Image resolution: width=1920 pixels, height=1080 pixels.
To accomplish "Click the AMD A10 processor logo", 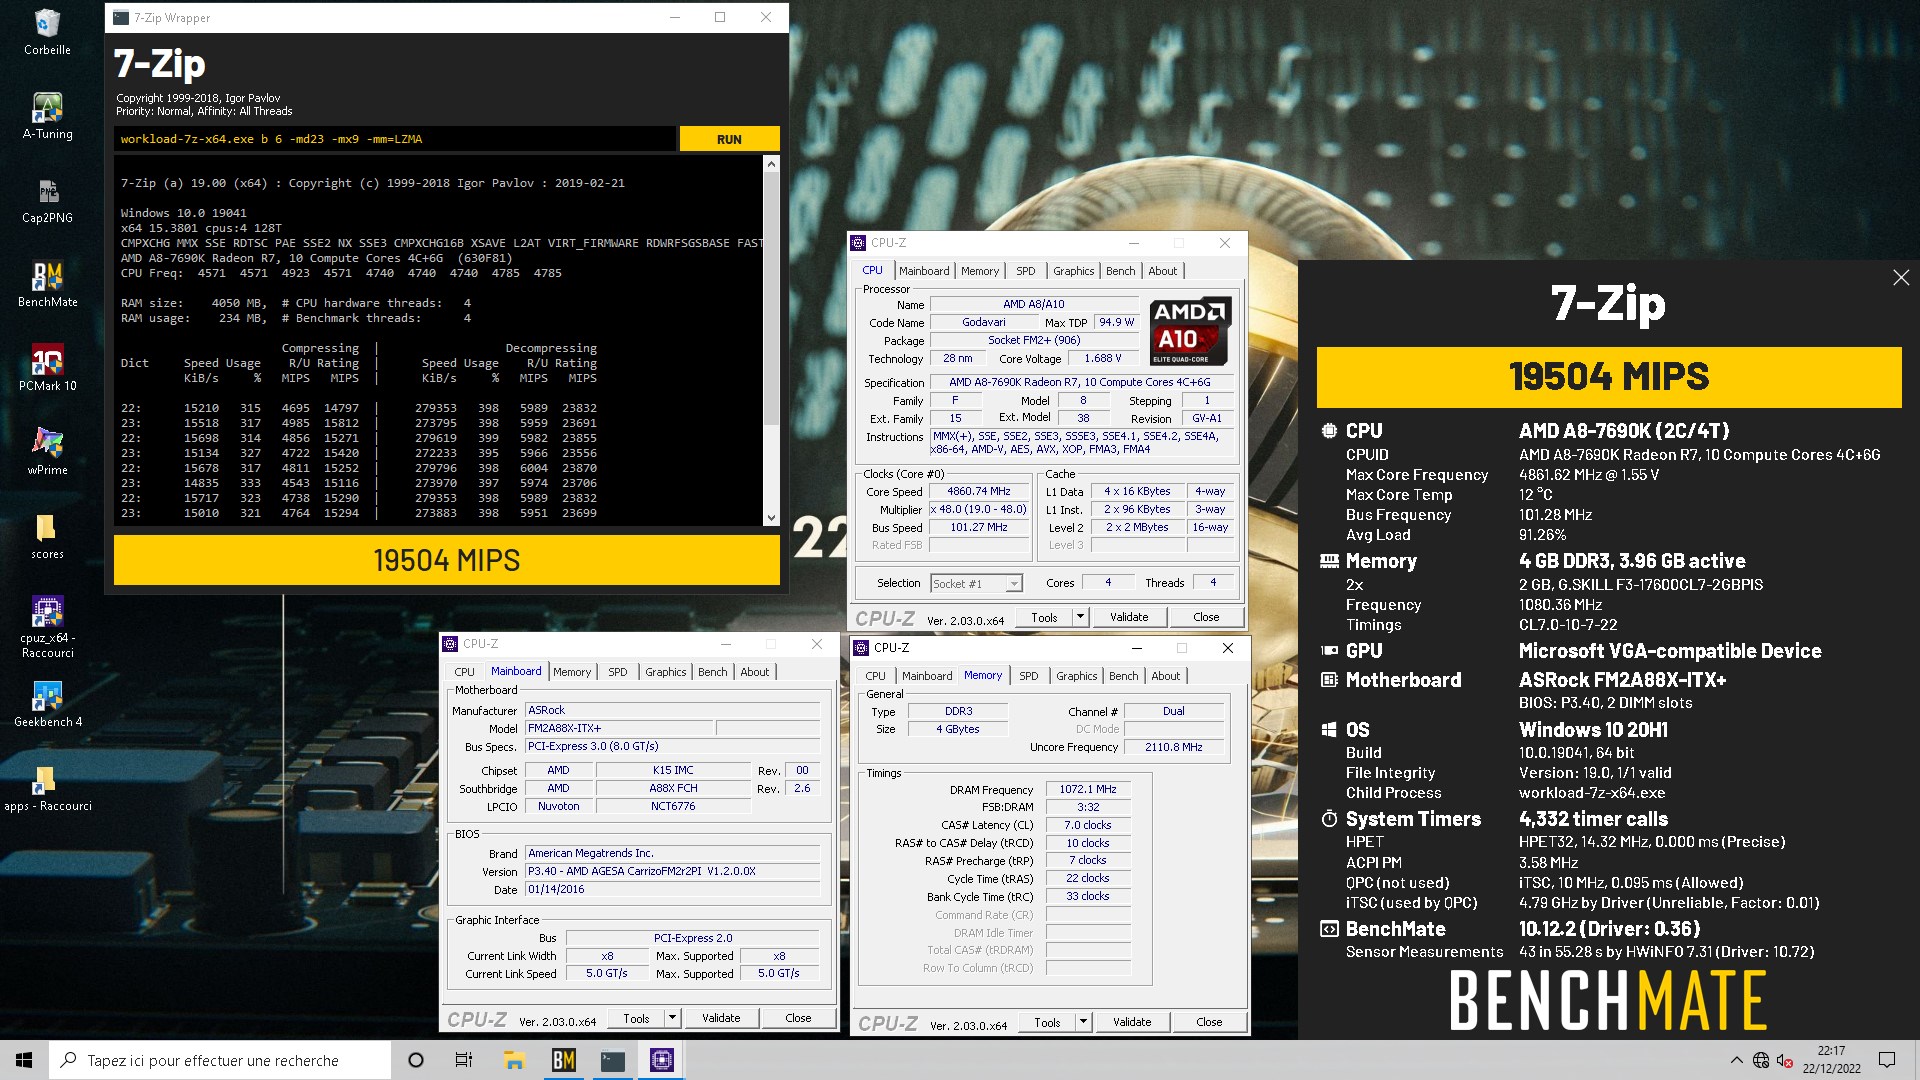I will tap(1189, 332).
